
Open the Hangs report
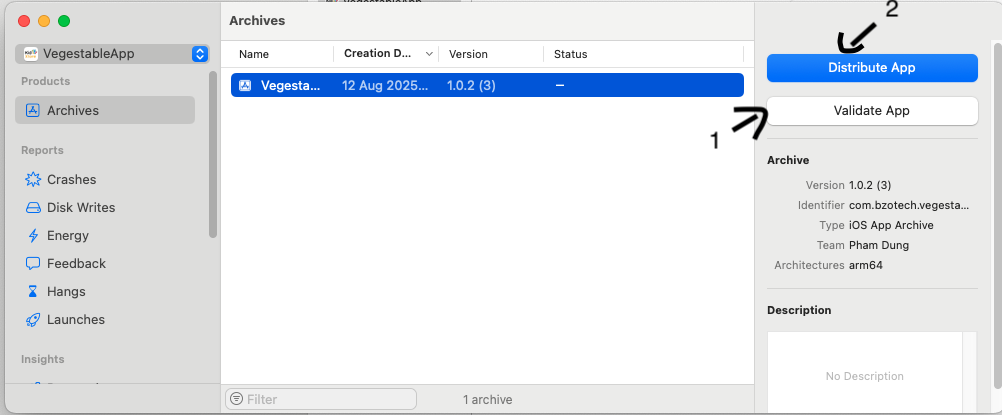click(66, 292)
